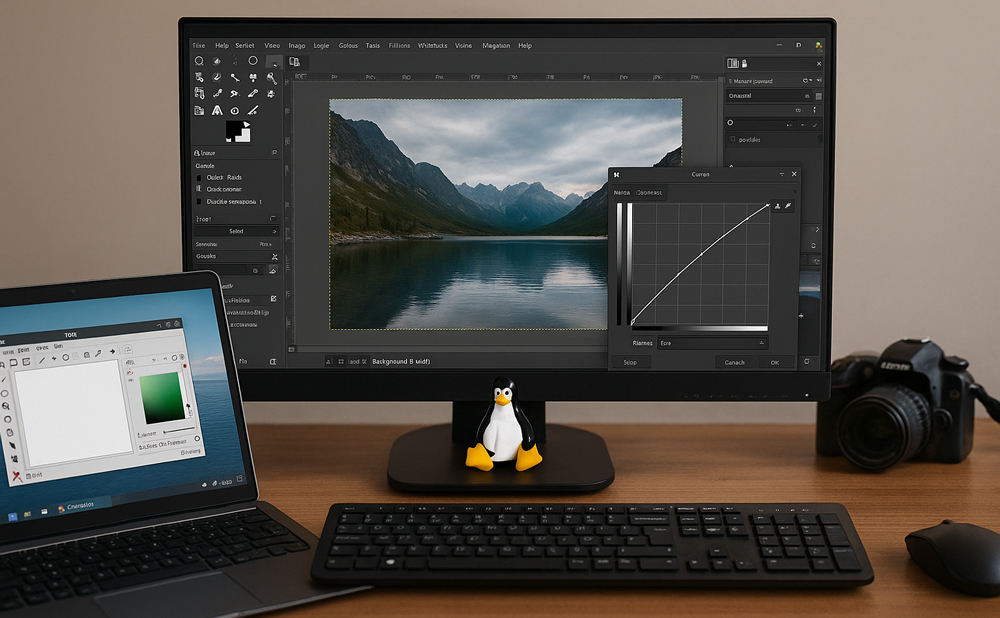Click the chevron arrow right of the Curves dialog
This screenshot has height=618, width=1000.
coord(817,230)
